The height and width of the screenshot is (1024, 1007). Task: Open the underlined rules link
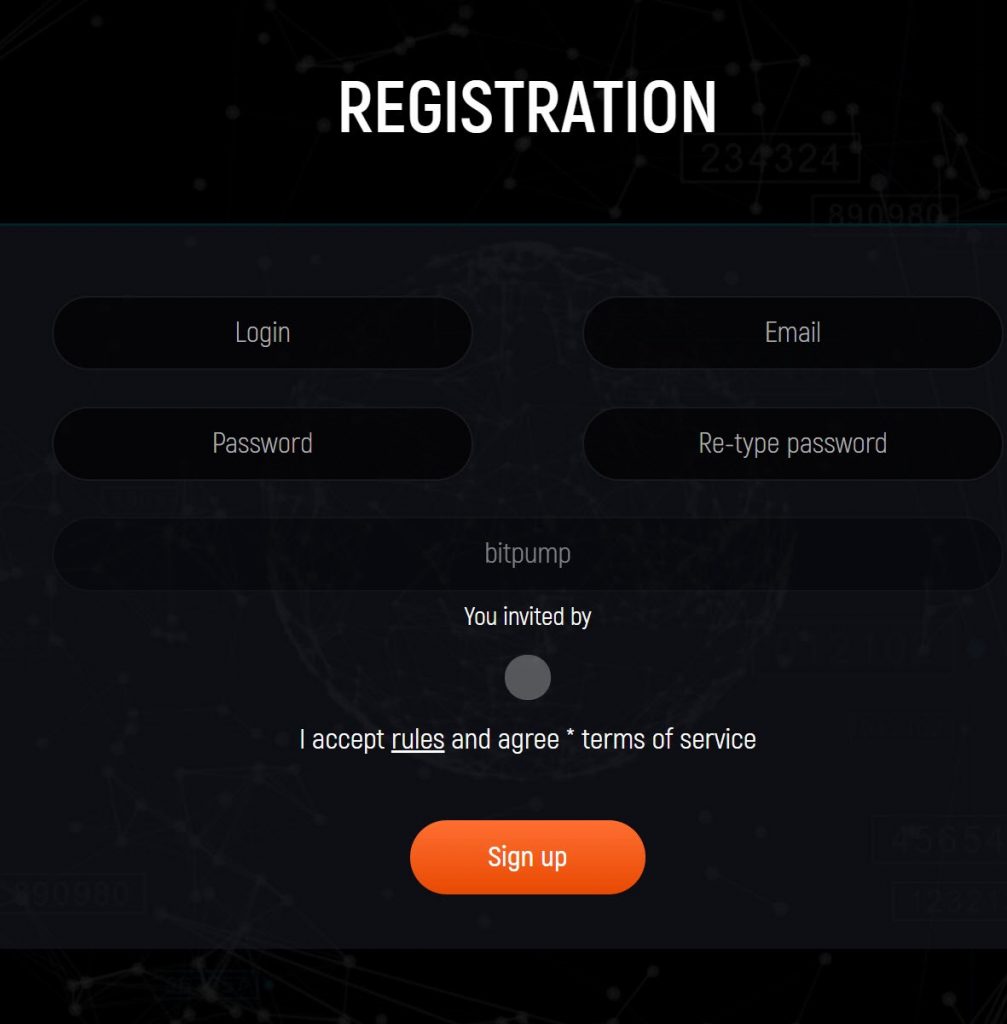point(418,739)
